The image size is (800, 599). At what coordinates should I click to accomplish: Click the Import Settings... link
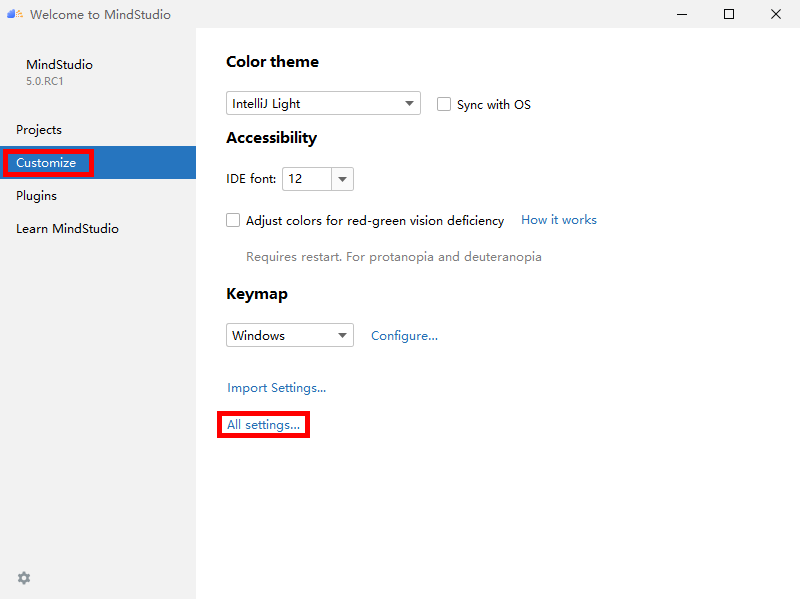tap(277, 388)
